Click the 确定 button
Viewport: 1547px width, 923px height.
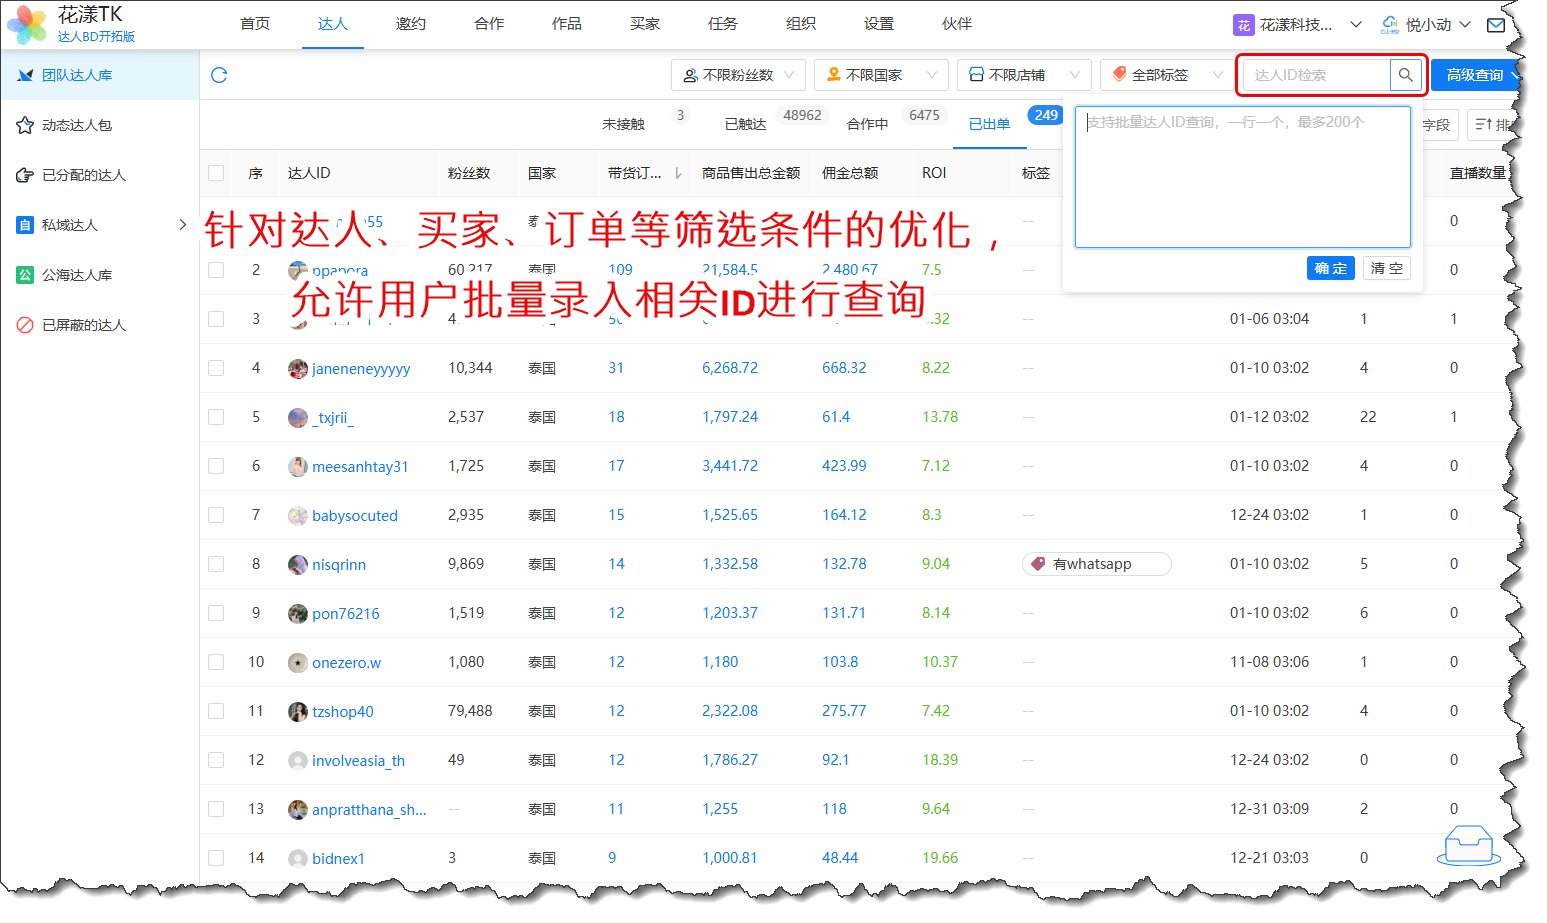[x=1329, y=268]
